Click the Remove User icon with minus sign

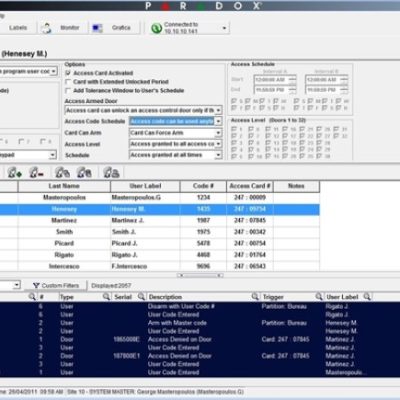pyautogui.click(x=36, y=172)
